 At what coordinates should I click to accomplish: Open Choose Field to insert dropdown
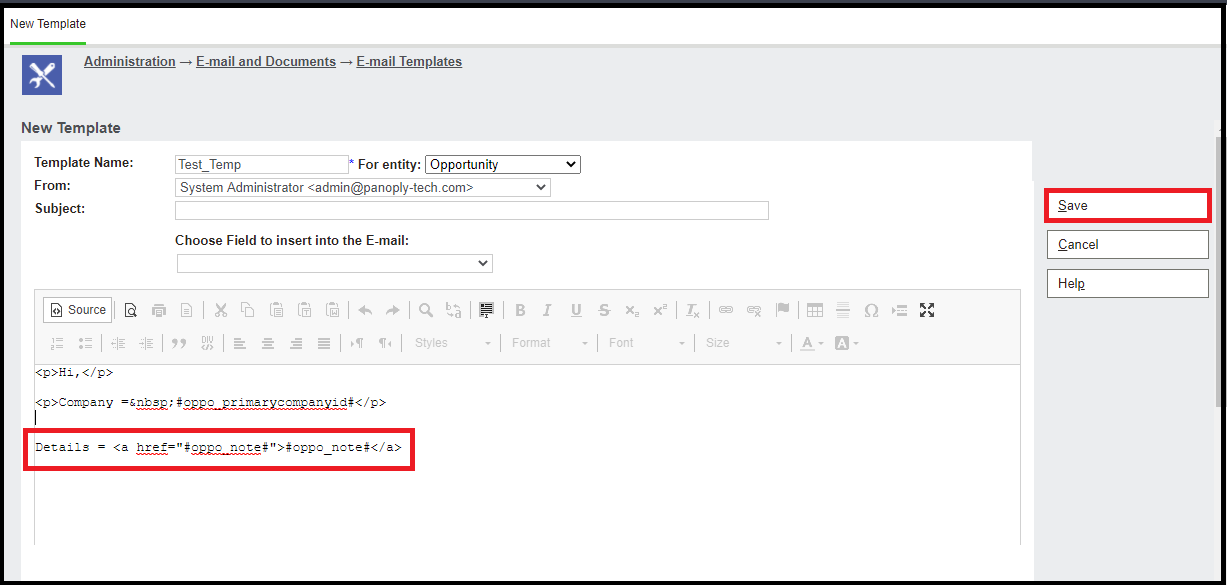point(335,263)
